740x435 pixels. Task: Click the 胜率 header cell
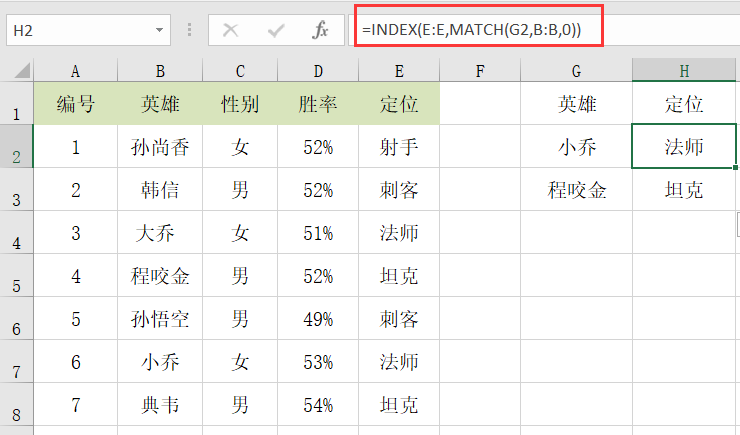[x=318, y=104]
